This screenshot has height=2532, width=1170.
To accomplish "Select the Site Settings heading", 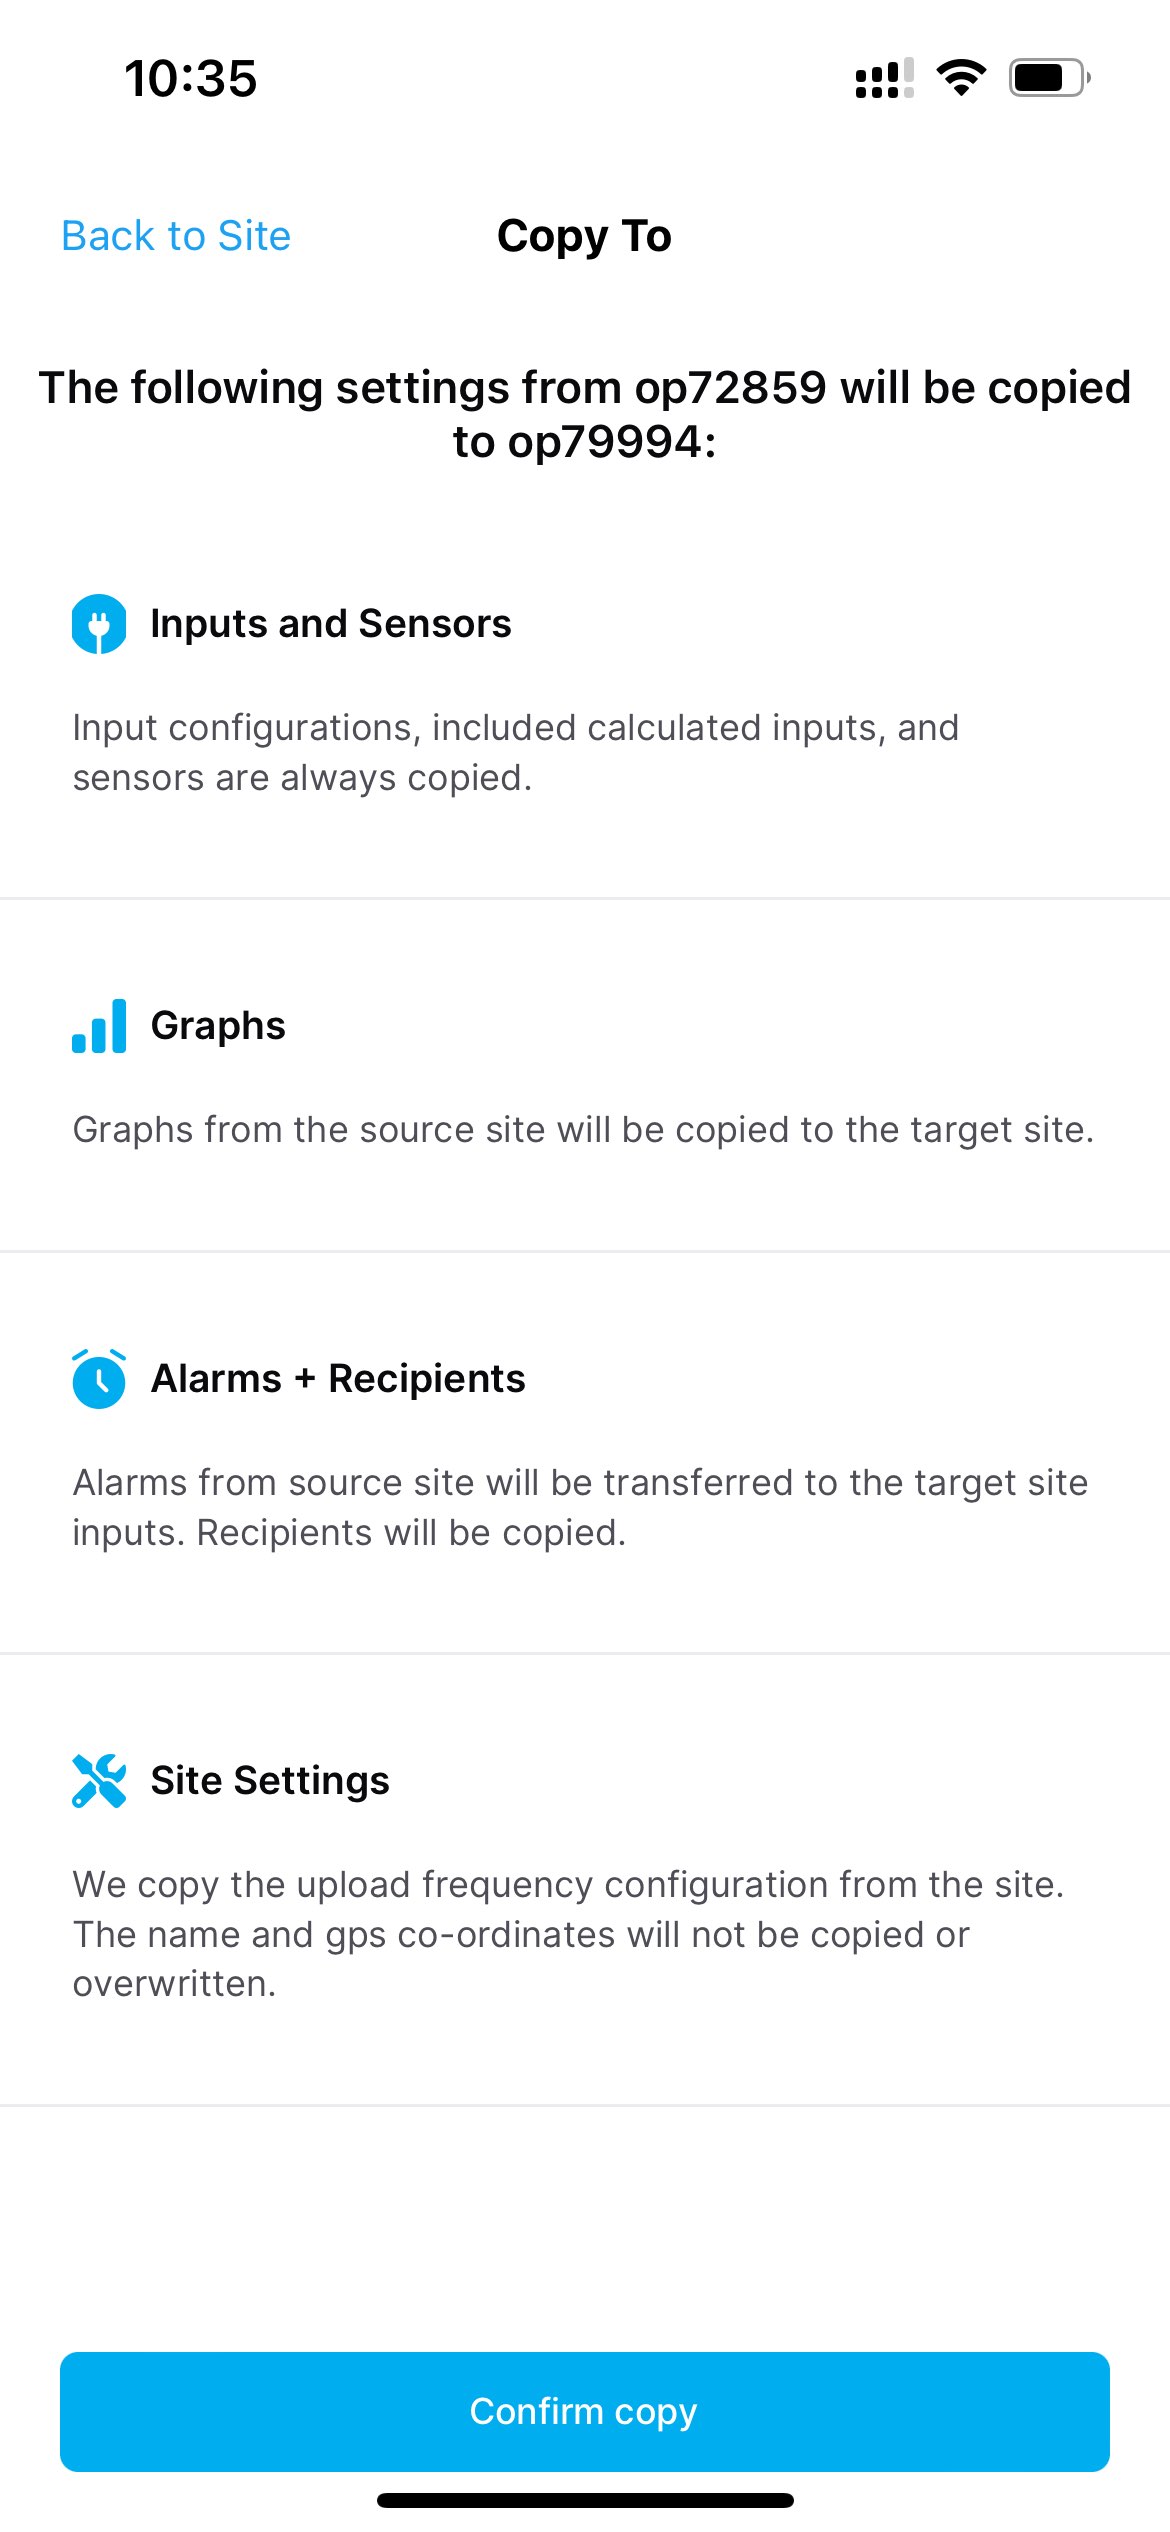I will coord(270,1781).
